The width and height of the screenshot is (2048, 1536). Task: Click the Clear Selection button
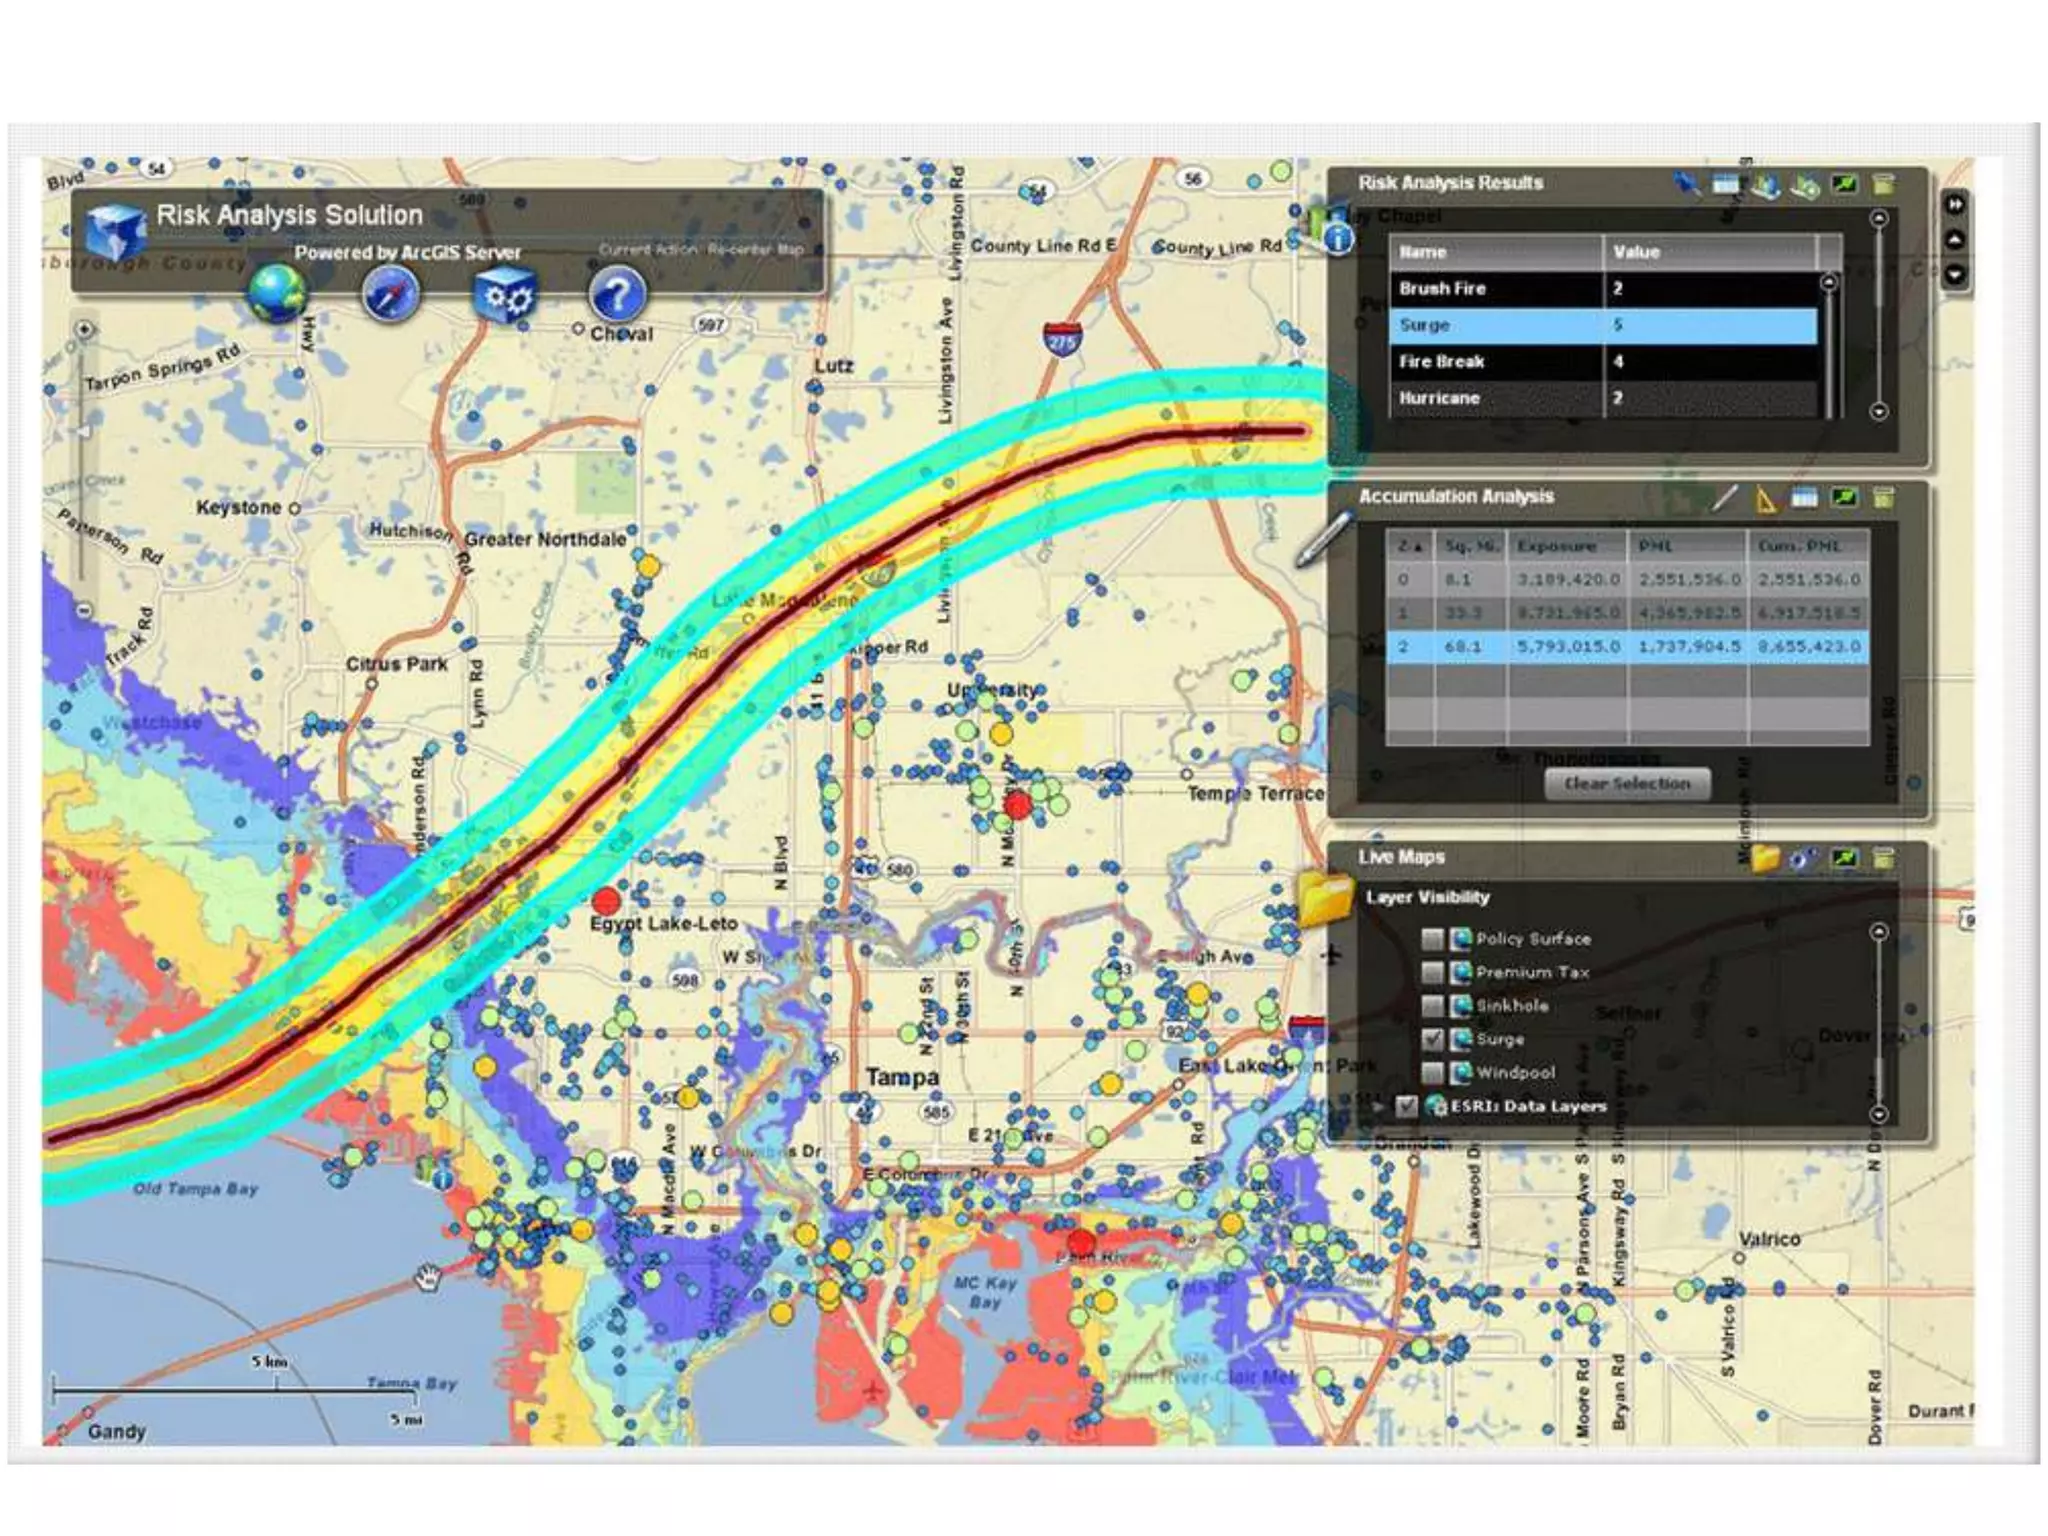tap(1627, 784)
